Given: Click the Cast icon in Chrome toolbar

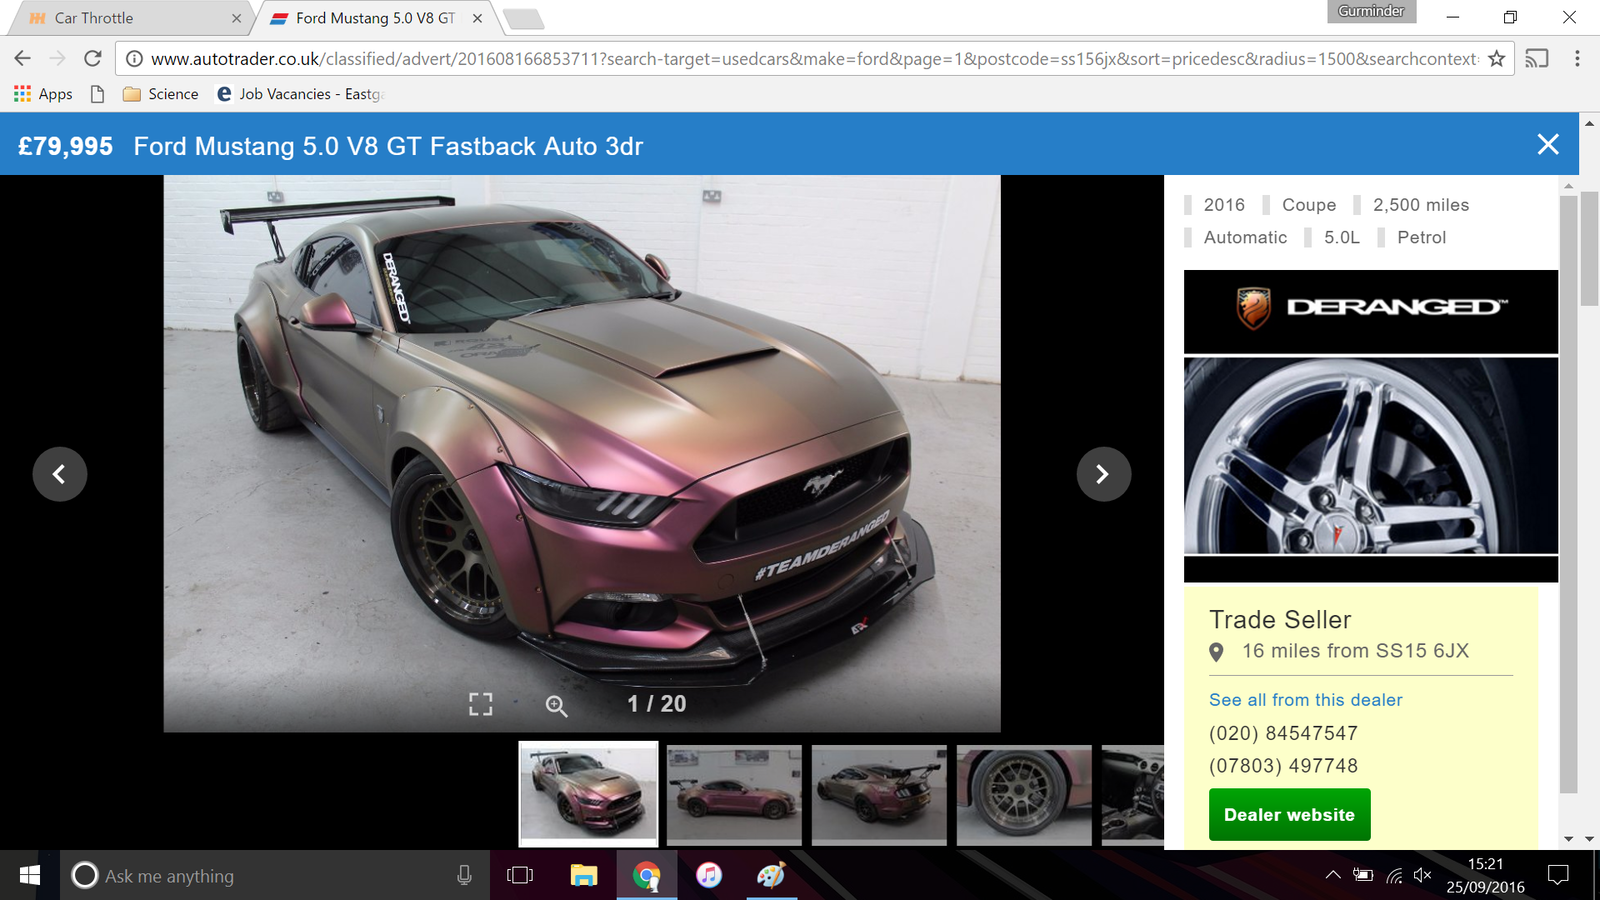Looking at the screenshot, I should point(1536,59).
